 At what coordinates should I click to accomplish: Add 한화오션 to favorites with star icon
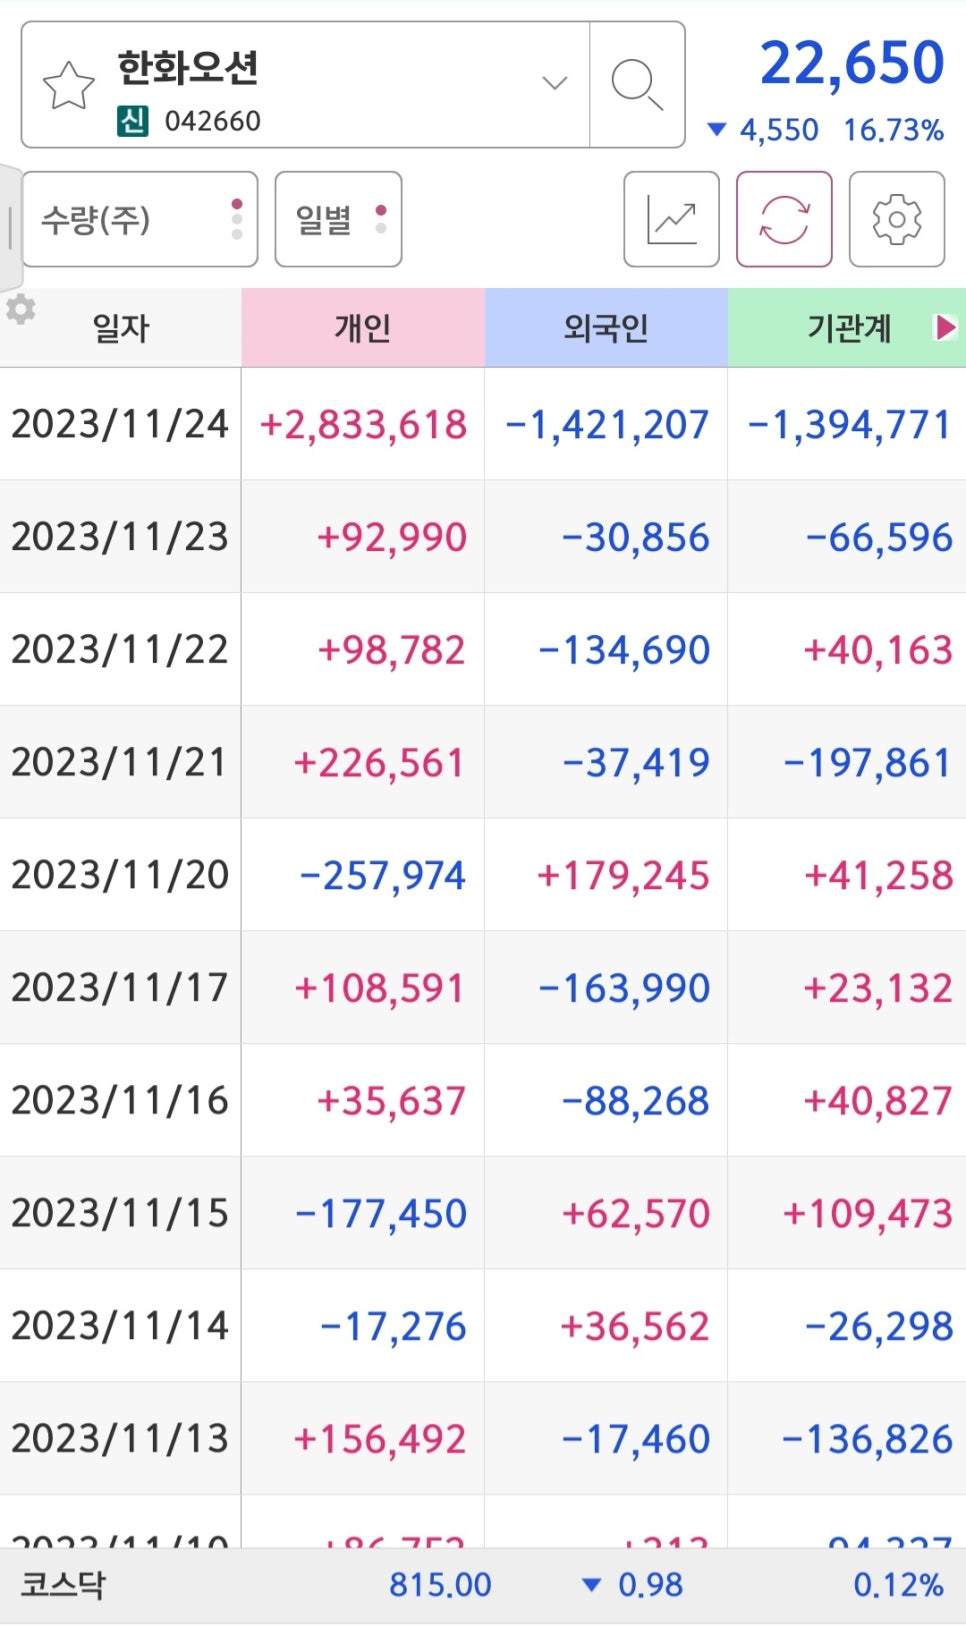pyautogui.click(x=69, y=86)
